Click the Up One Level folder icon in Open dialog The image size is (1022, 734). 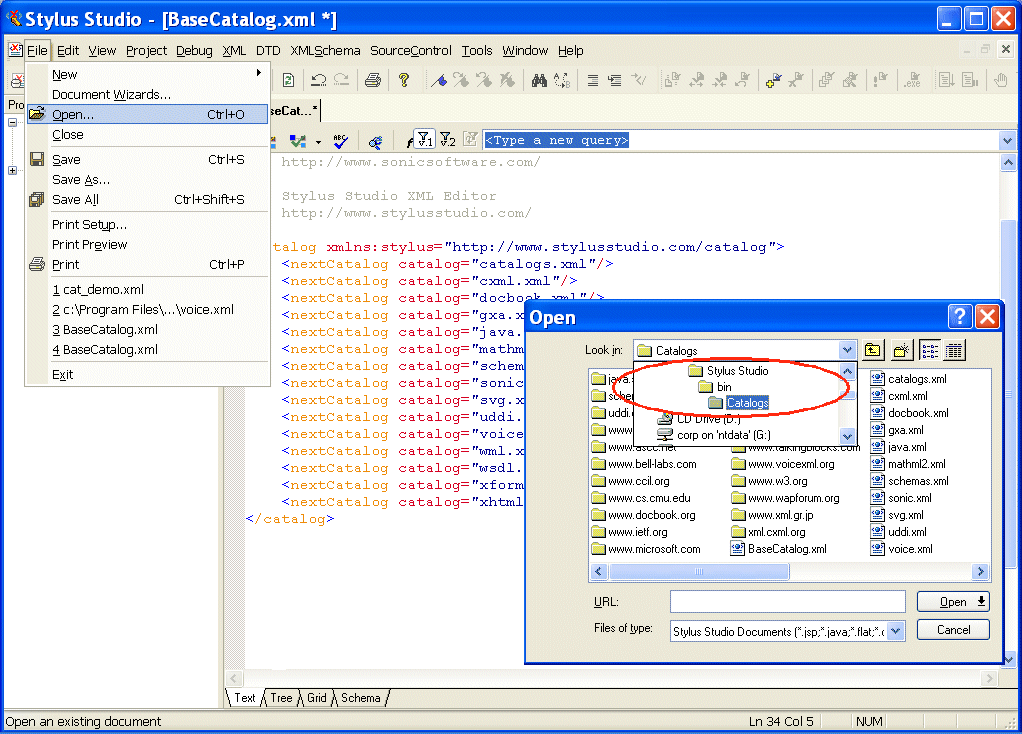point(870,349)
